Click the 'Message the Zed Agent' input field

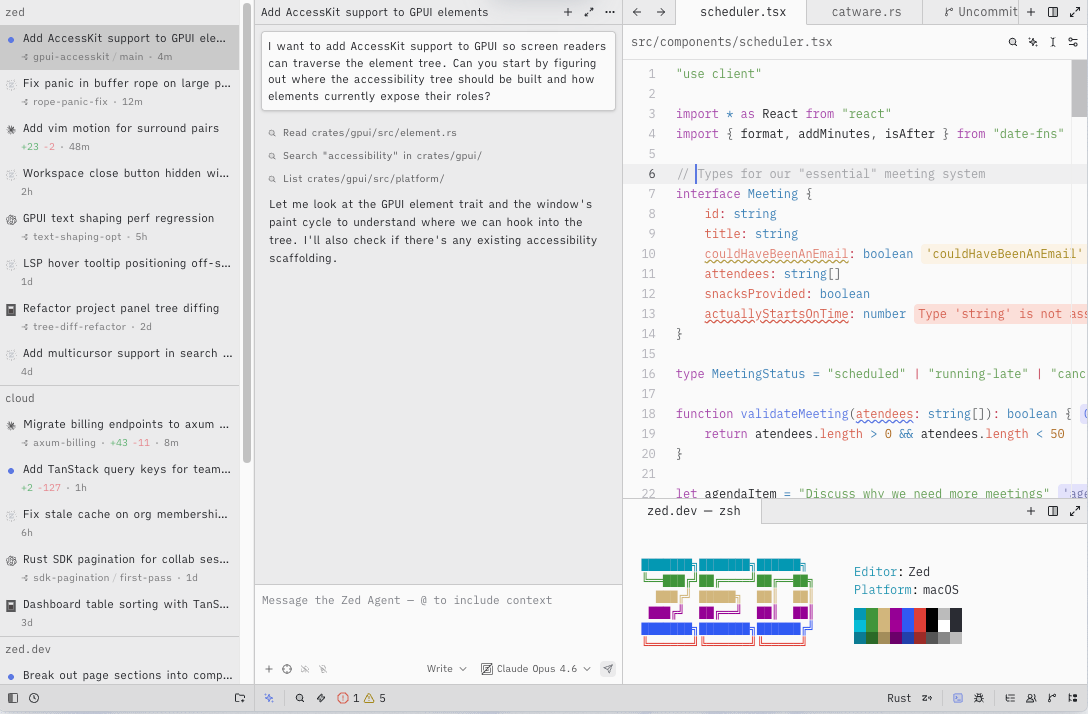(x=439, y=621)
